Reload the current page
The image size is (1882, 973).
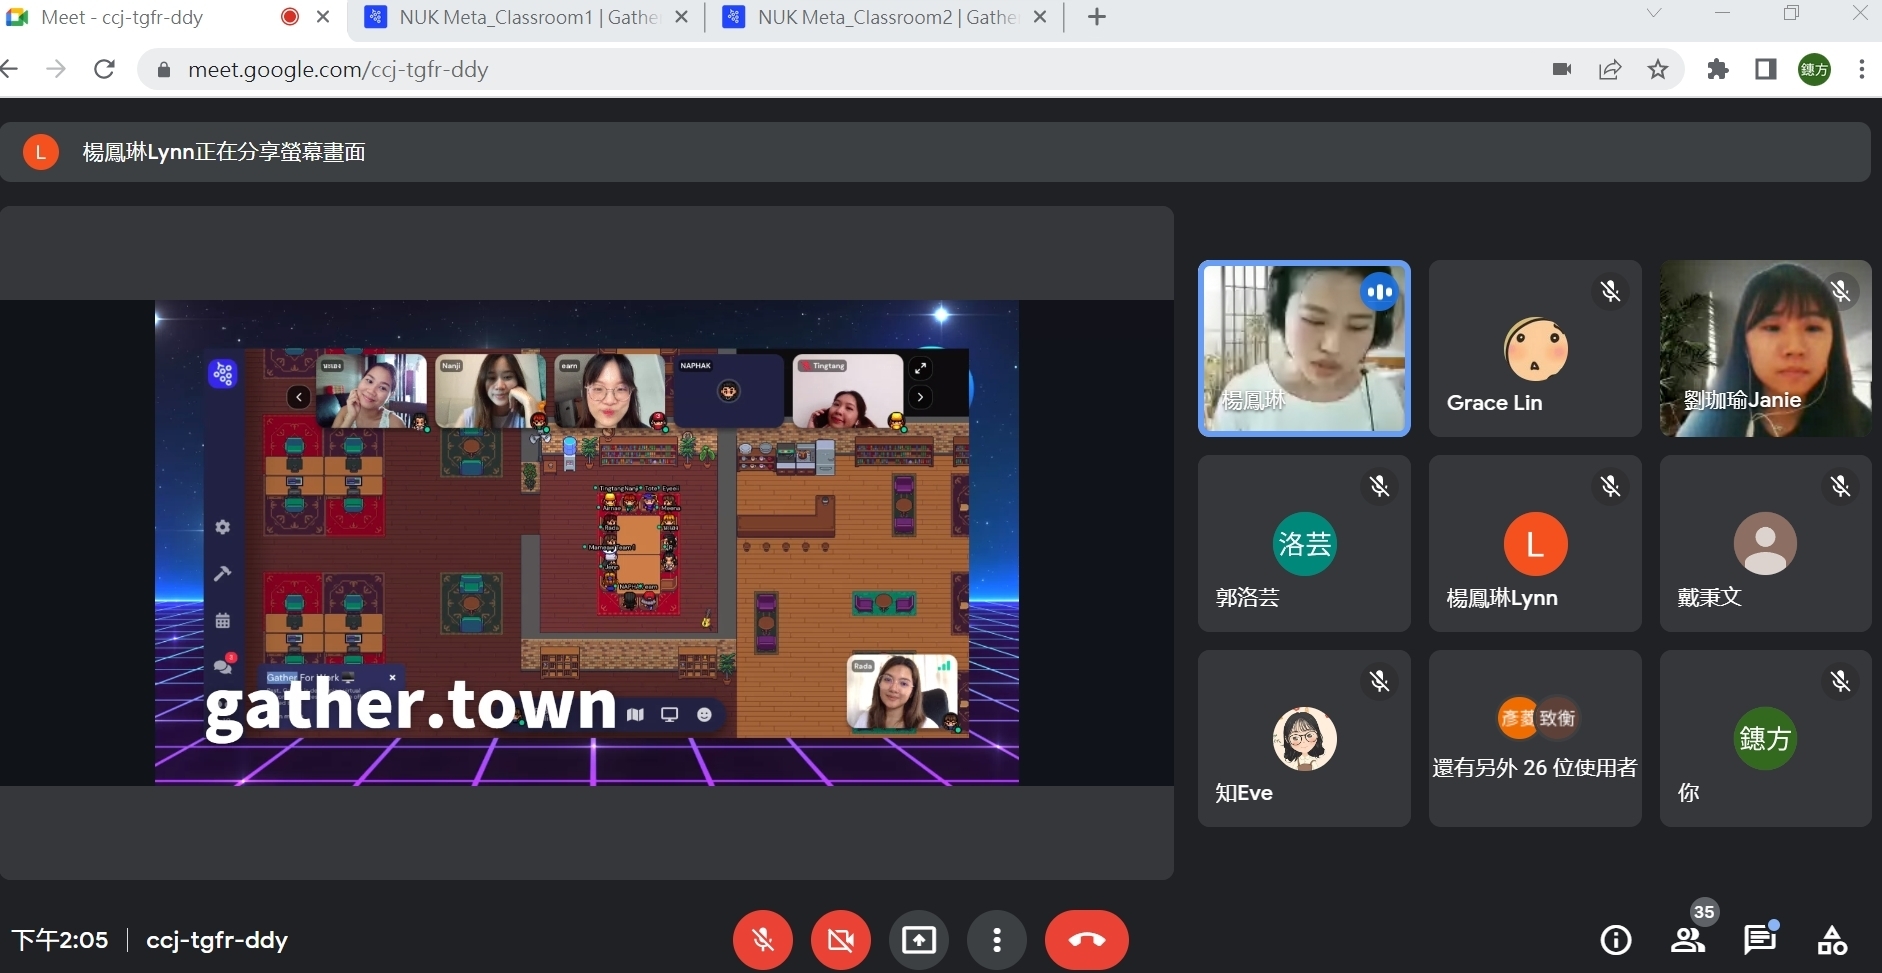pyautogui.click(x=104, y=69)
